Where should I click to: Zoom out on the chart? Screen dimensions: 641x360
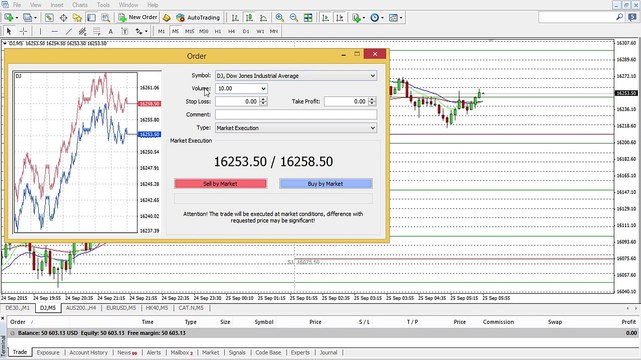(294, 18)
